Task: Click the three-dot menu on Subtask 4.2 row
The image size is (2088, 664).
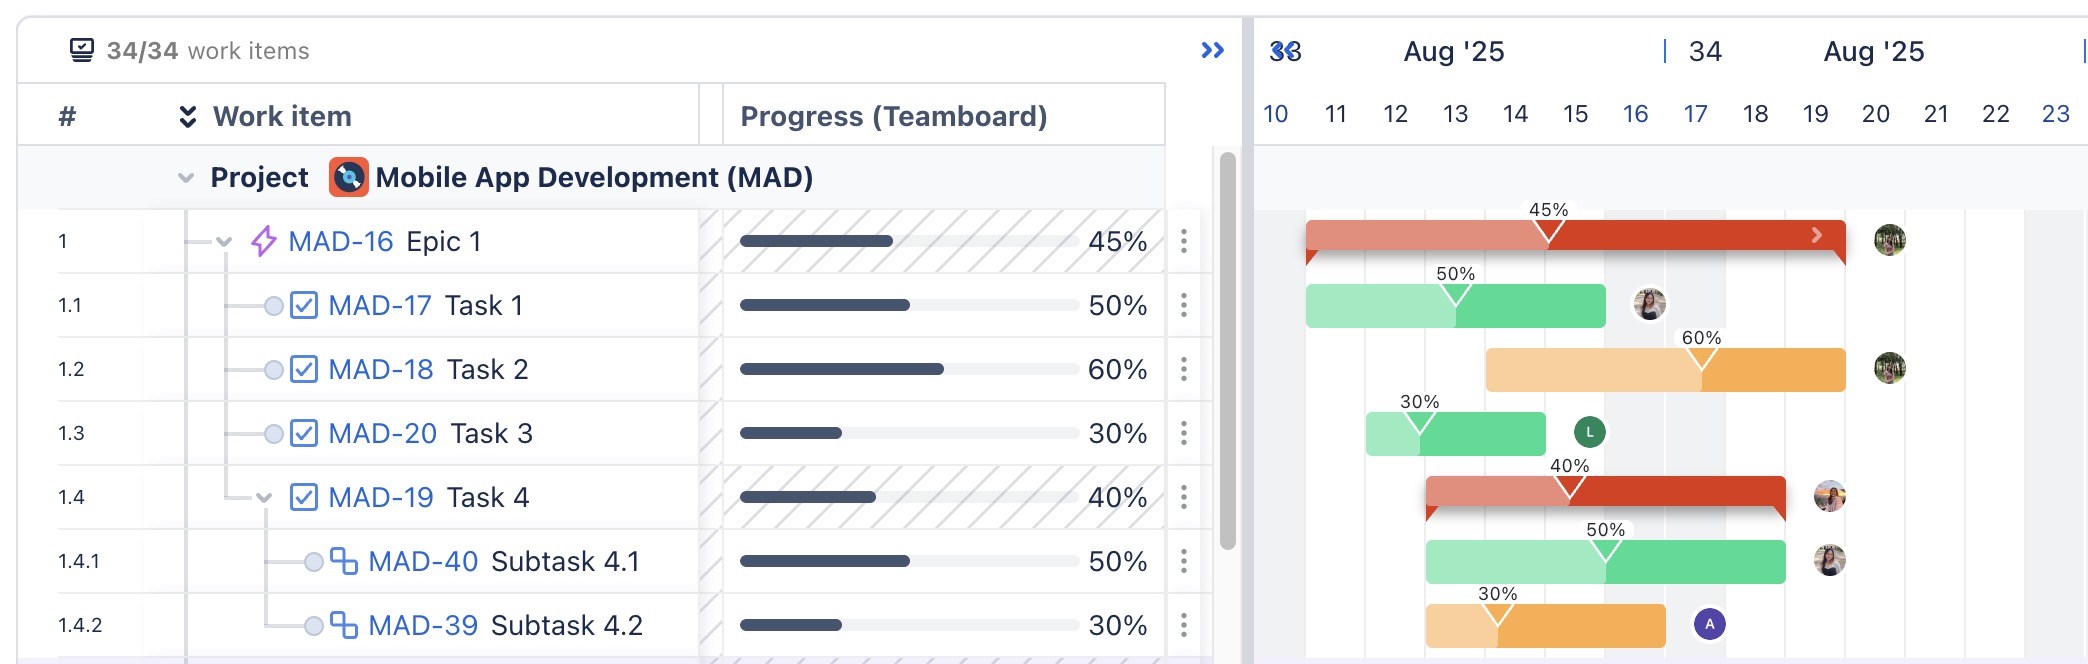Action: pyautogui.click(x=1184, y=625)
